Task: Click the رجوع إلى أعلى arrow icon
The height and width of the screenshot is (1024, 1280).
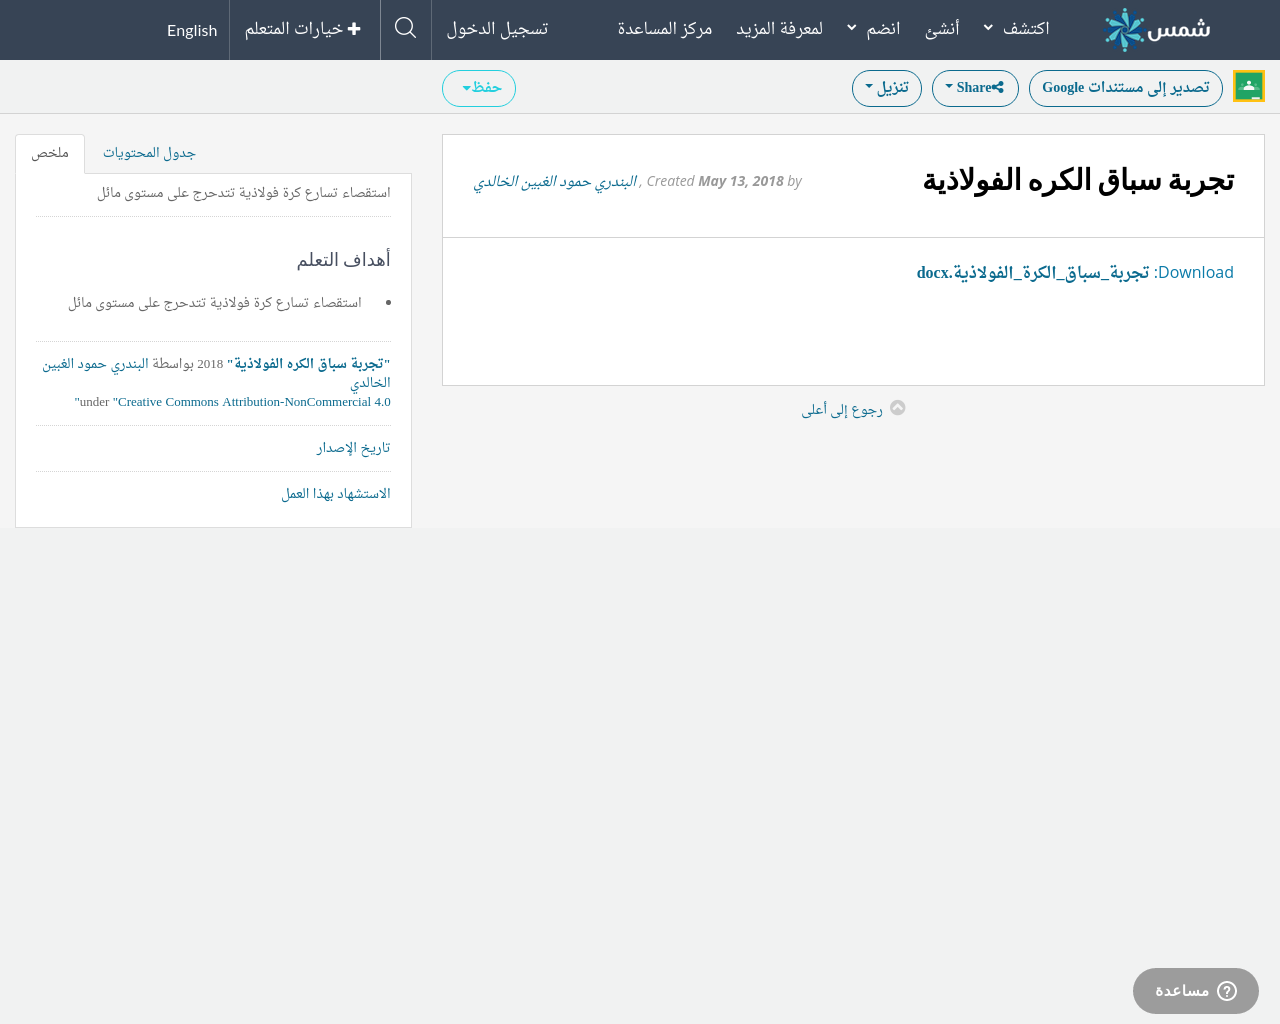Action: 898,408
